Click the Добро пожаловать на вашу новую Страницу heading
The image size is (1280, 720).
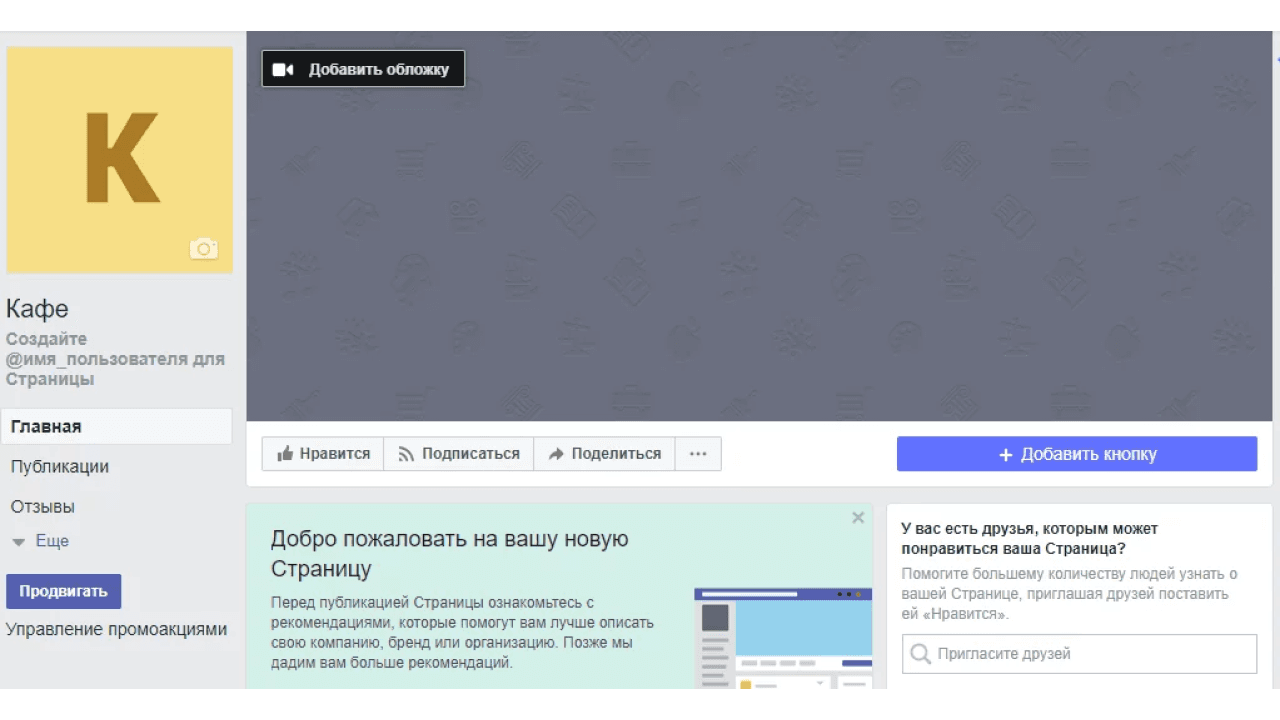click(x=450, y=554)
